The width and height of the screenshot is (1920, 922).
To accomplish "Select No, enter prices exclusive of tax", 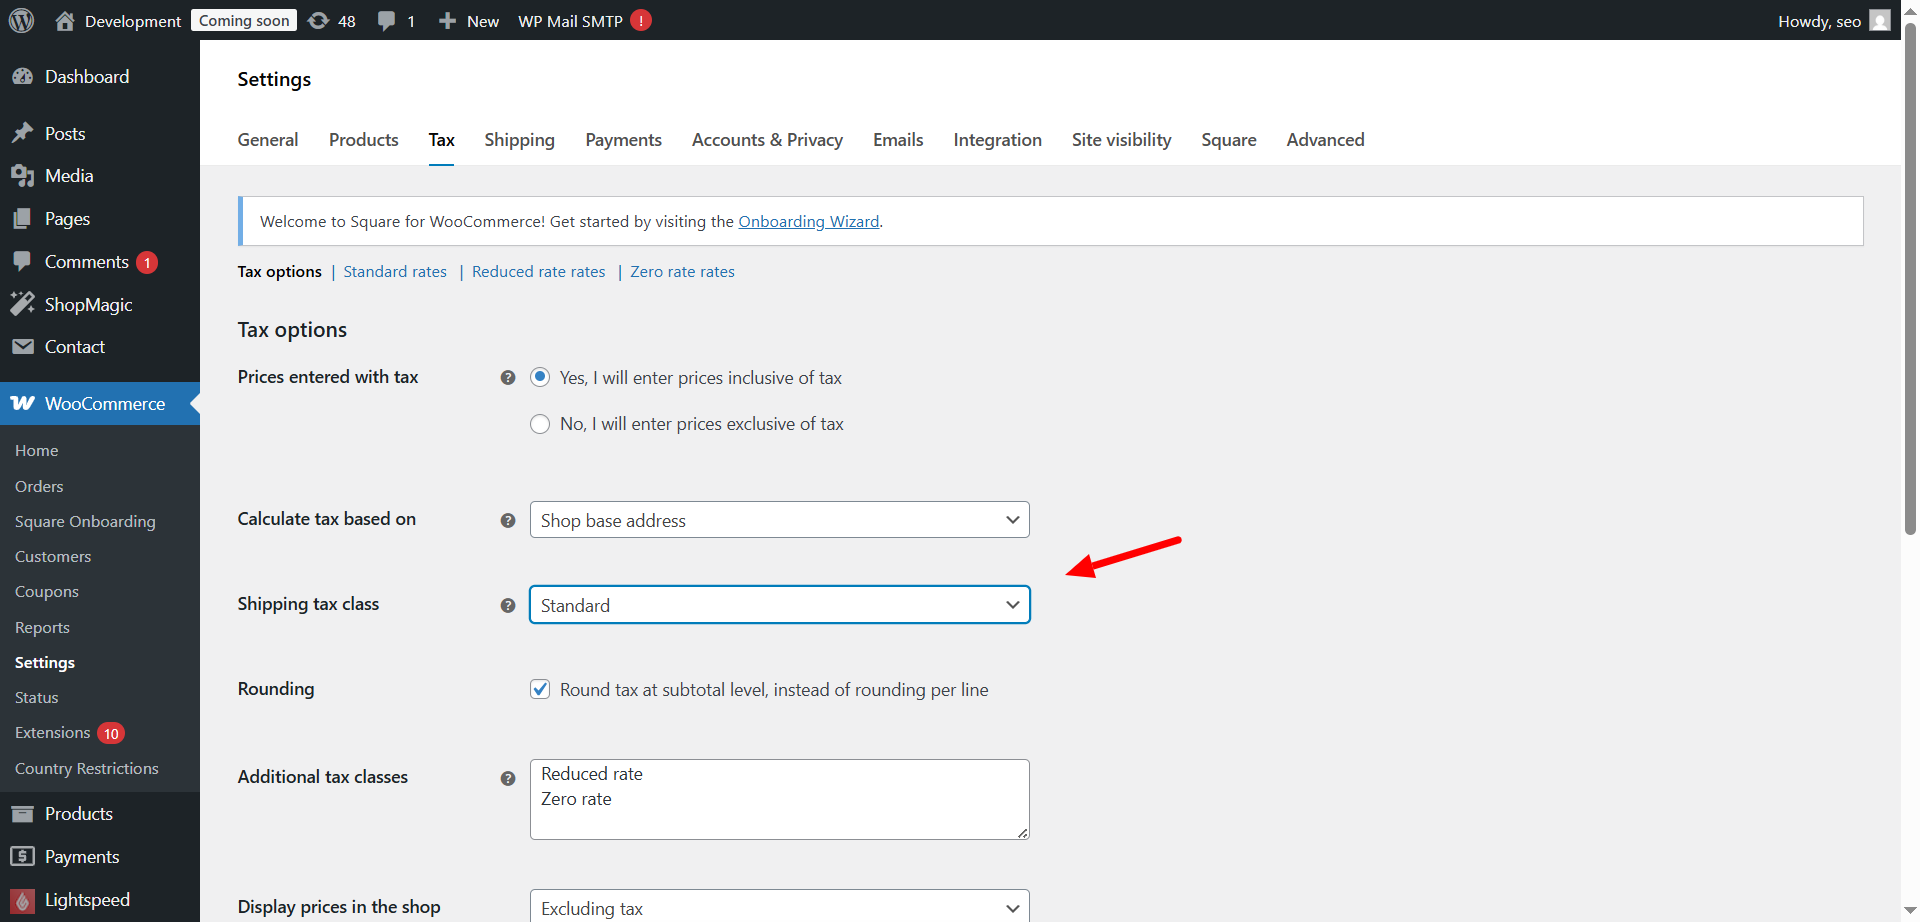I will [x=540, y=424].
